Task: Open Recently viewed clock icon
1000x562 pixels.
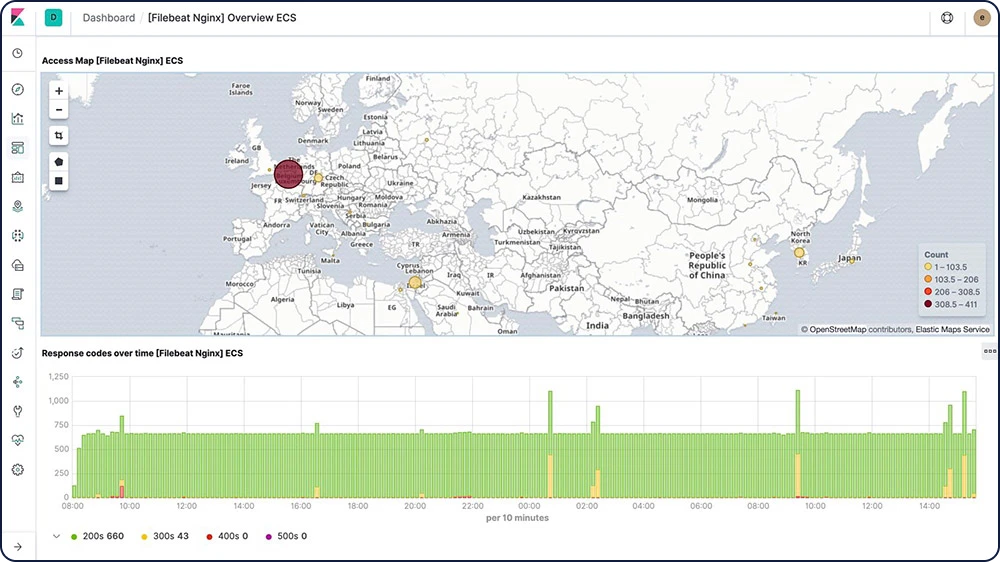Action: (18, 53)
